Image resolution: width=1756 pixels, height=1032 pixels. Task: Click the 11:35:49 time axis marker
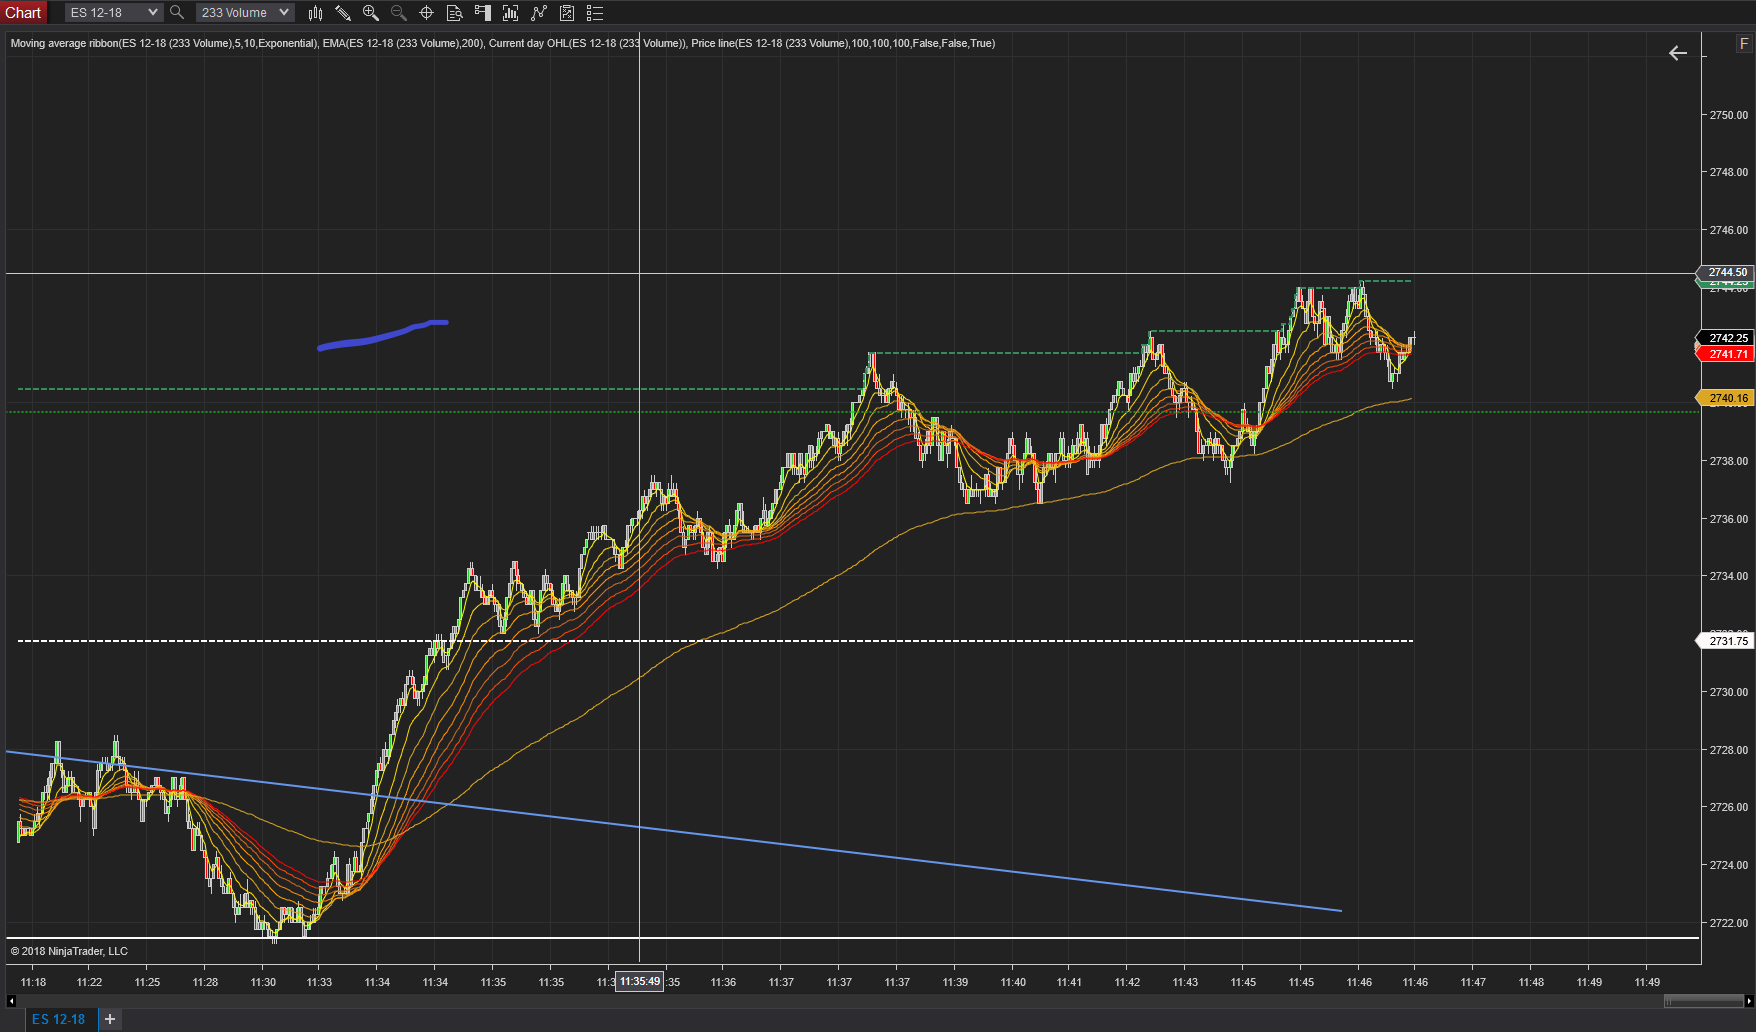click(x=640, y=982)
